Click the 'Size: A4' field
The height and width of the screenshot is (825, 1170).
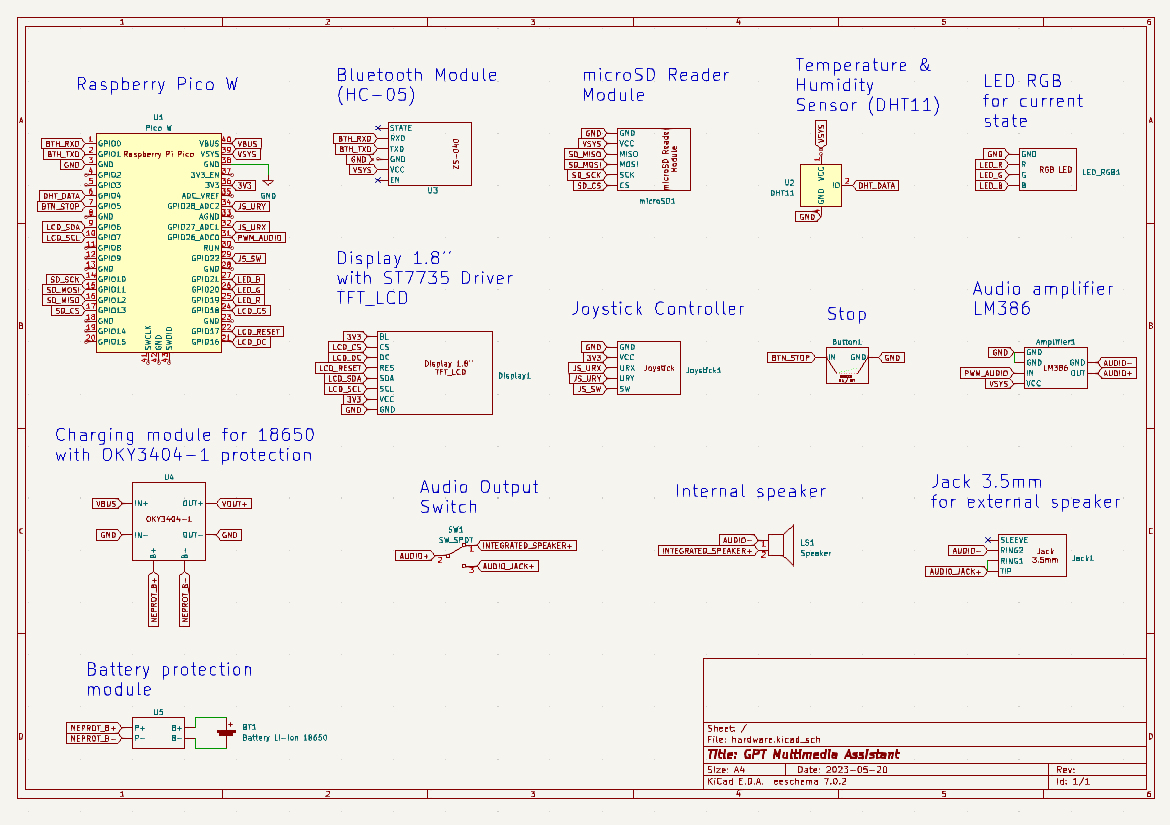pyautogui.click(x=726, y=770)
